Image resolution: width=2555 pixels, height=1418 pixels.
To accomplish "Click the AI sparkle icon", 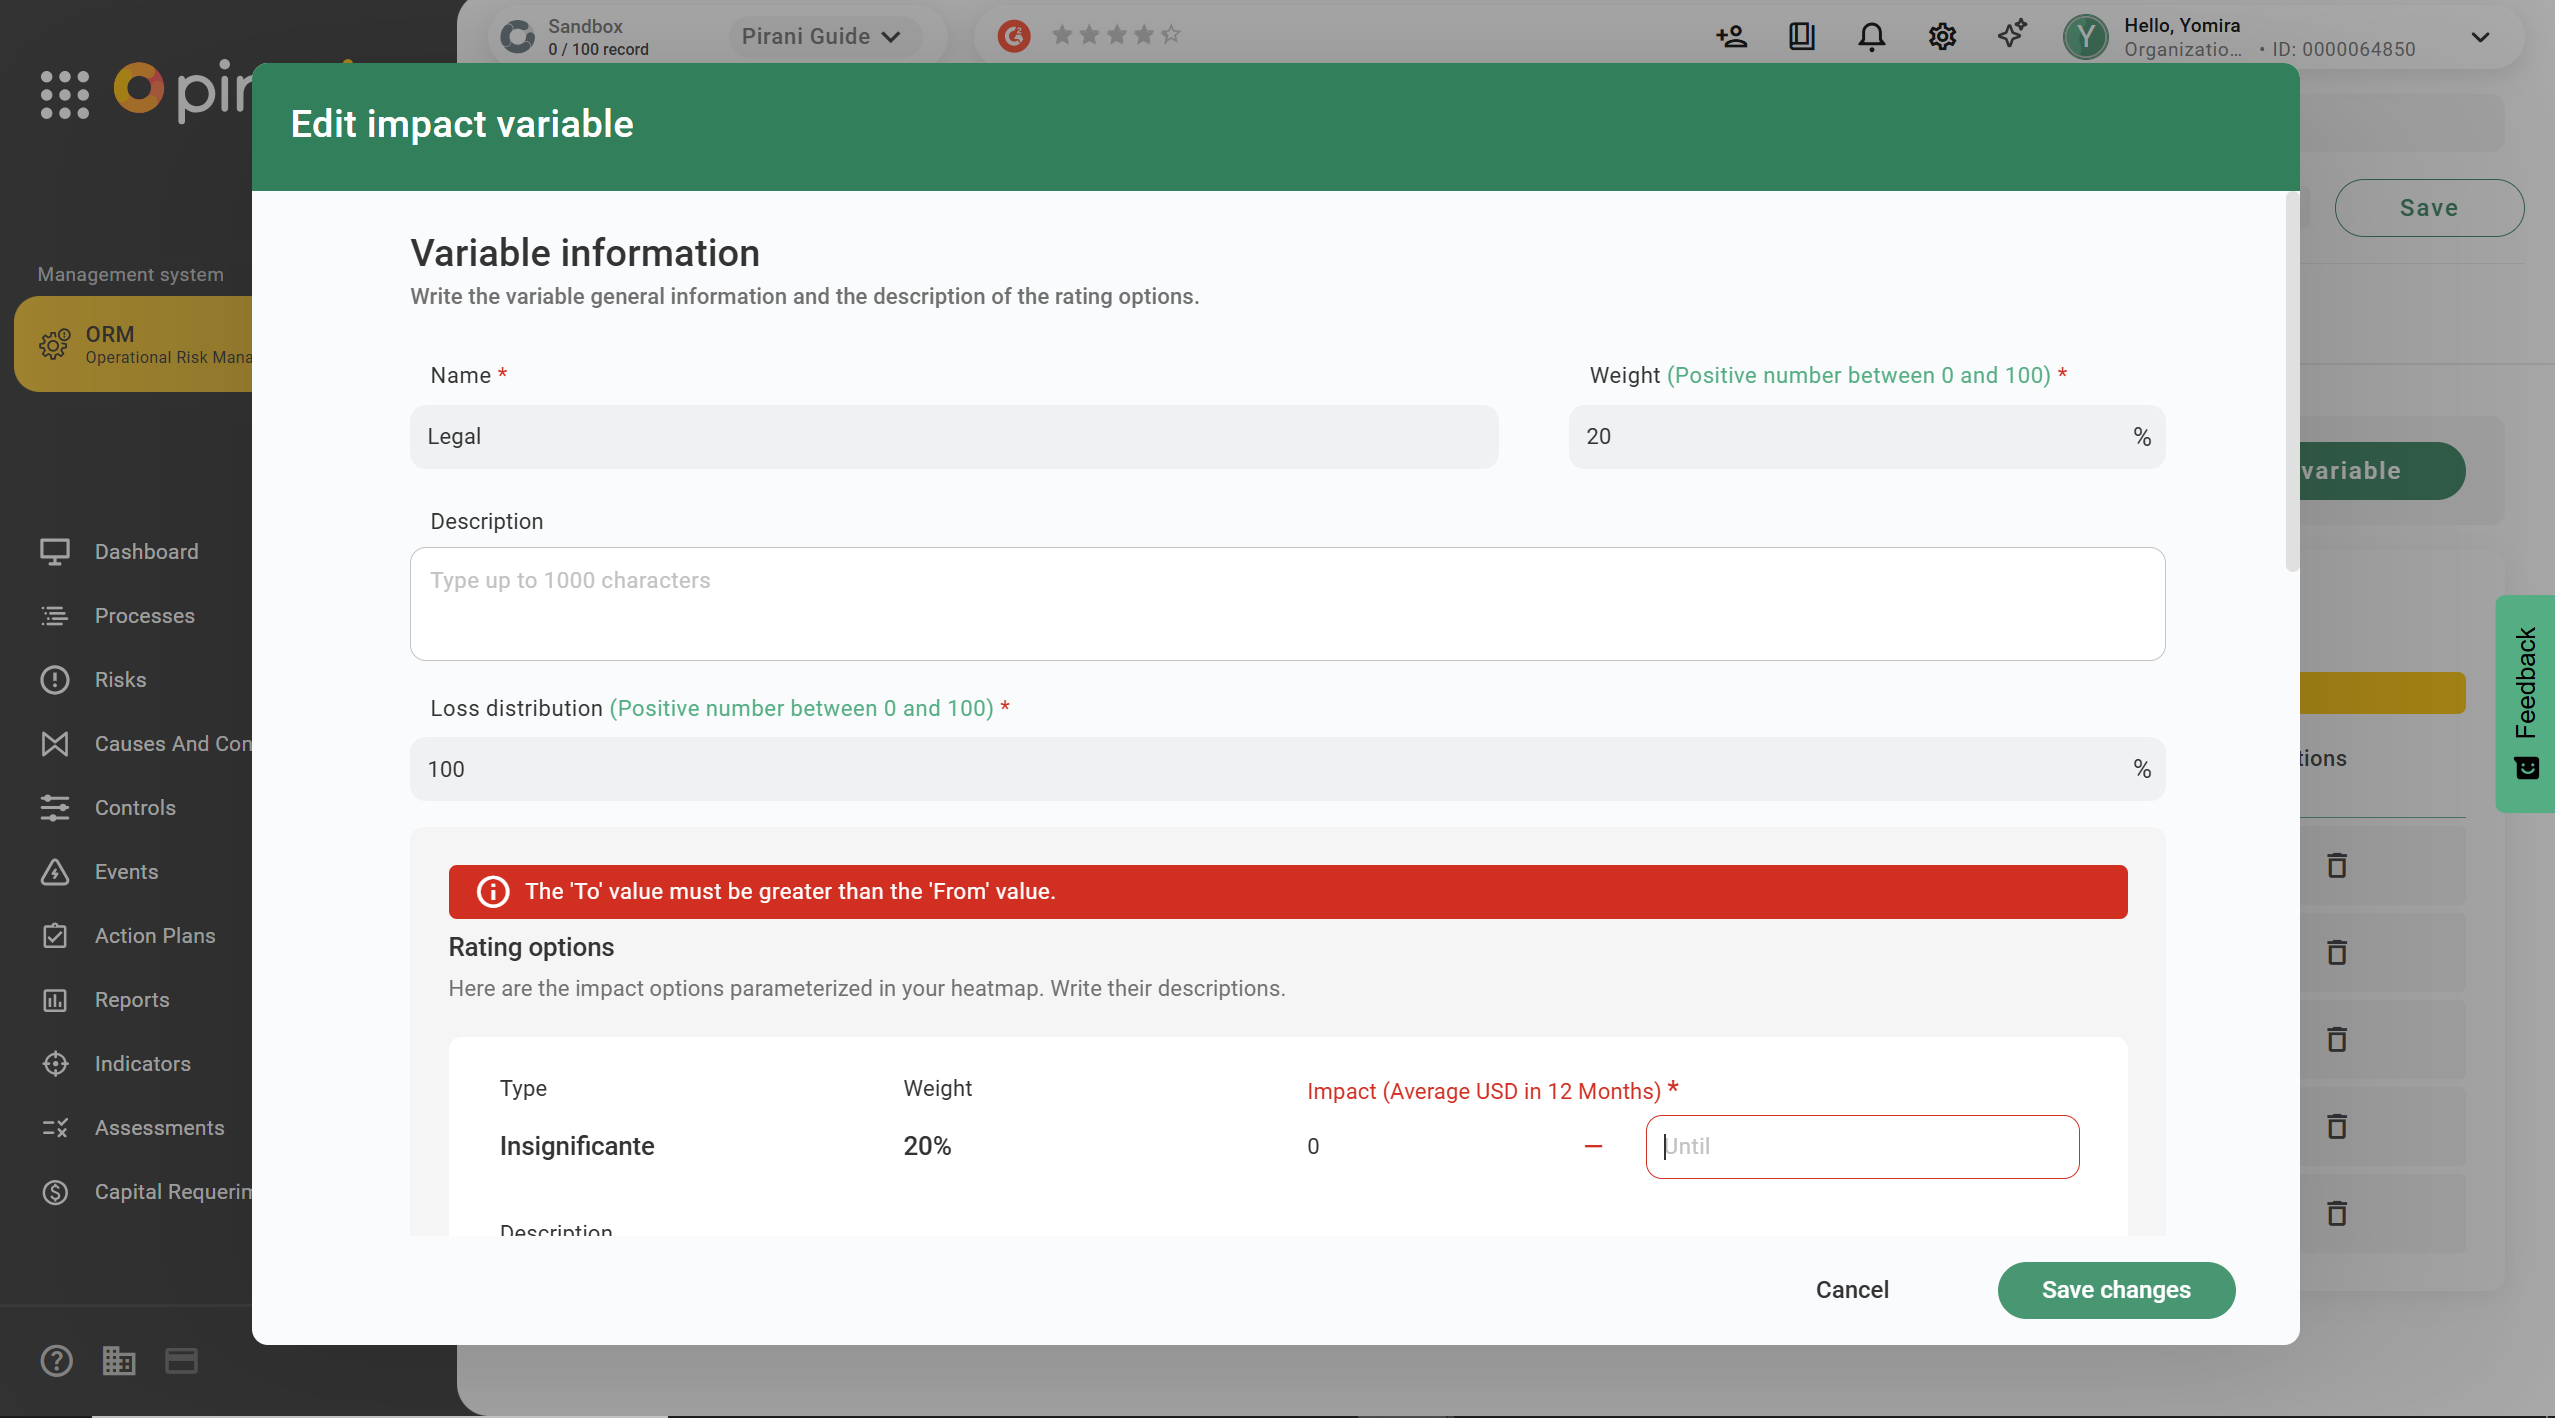I will (x=2012, y=34).
